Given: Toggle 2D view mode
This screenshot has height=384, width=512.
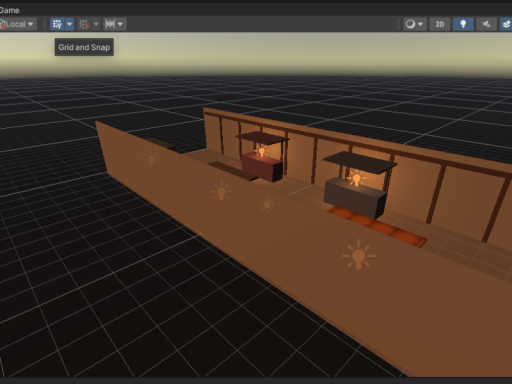Looking at the screenshot, I should pyautogui.click(x=440, y=24).
